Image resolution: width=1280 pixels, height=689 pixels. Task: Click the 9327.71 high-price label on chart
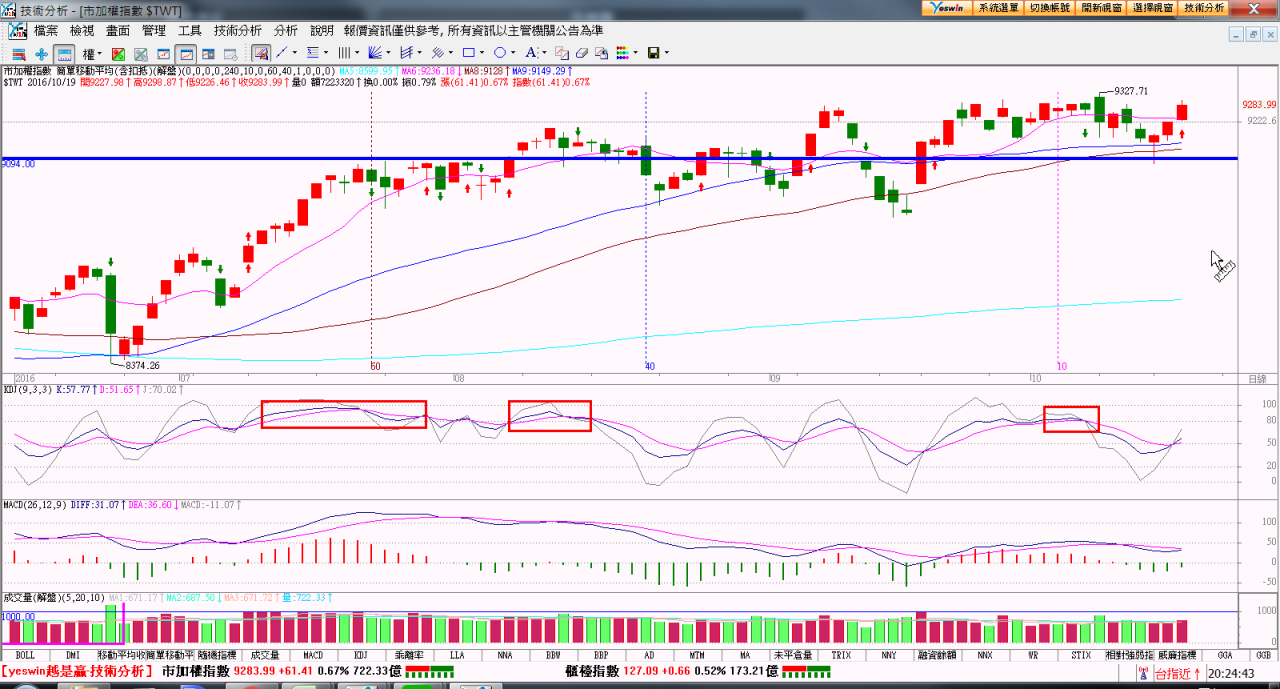coord(1130,91)
